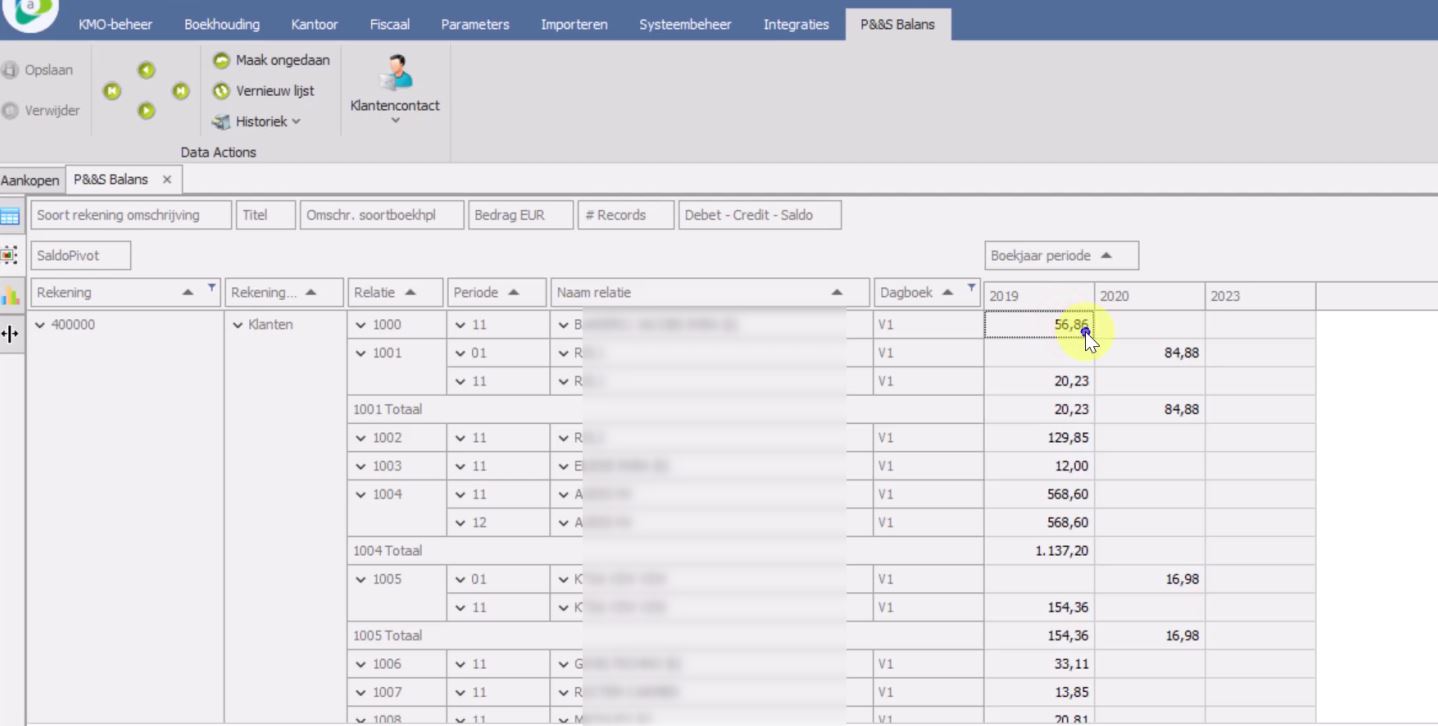Select the 129,85 cell for 1002
Screen dimensions: 1438x726
coord(1039,438)
